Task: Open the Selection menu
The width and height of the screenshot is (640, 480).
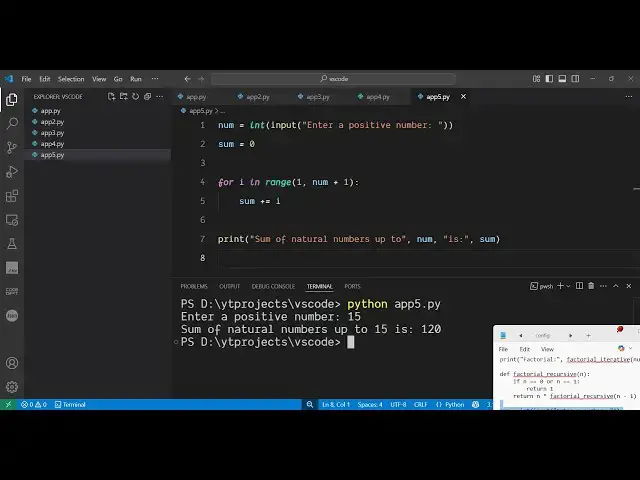Action: 71,79
